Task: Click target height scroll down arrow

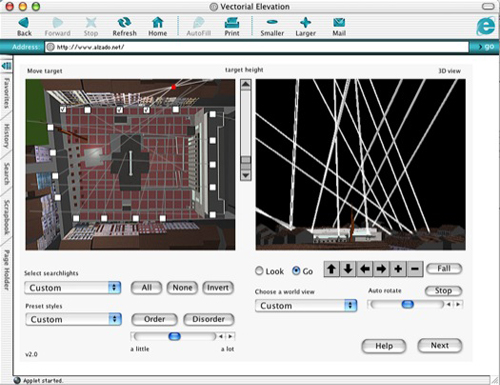Action: tap(246, 175)
